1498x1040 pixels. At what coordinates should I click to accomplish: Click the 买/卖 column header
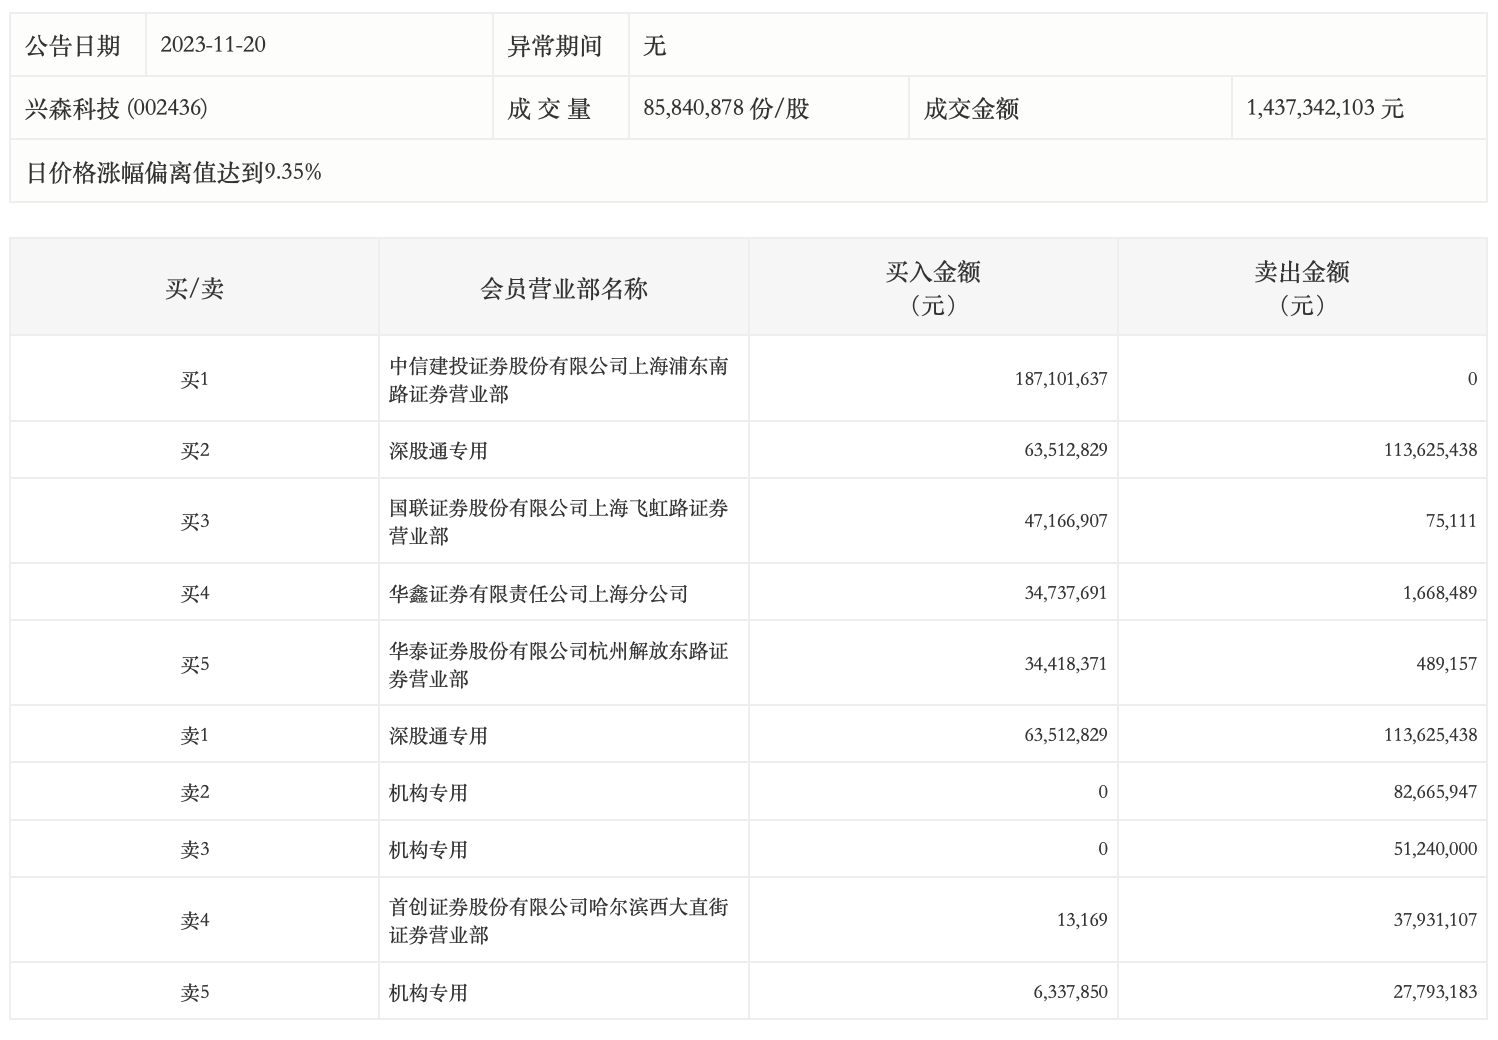194,288
